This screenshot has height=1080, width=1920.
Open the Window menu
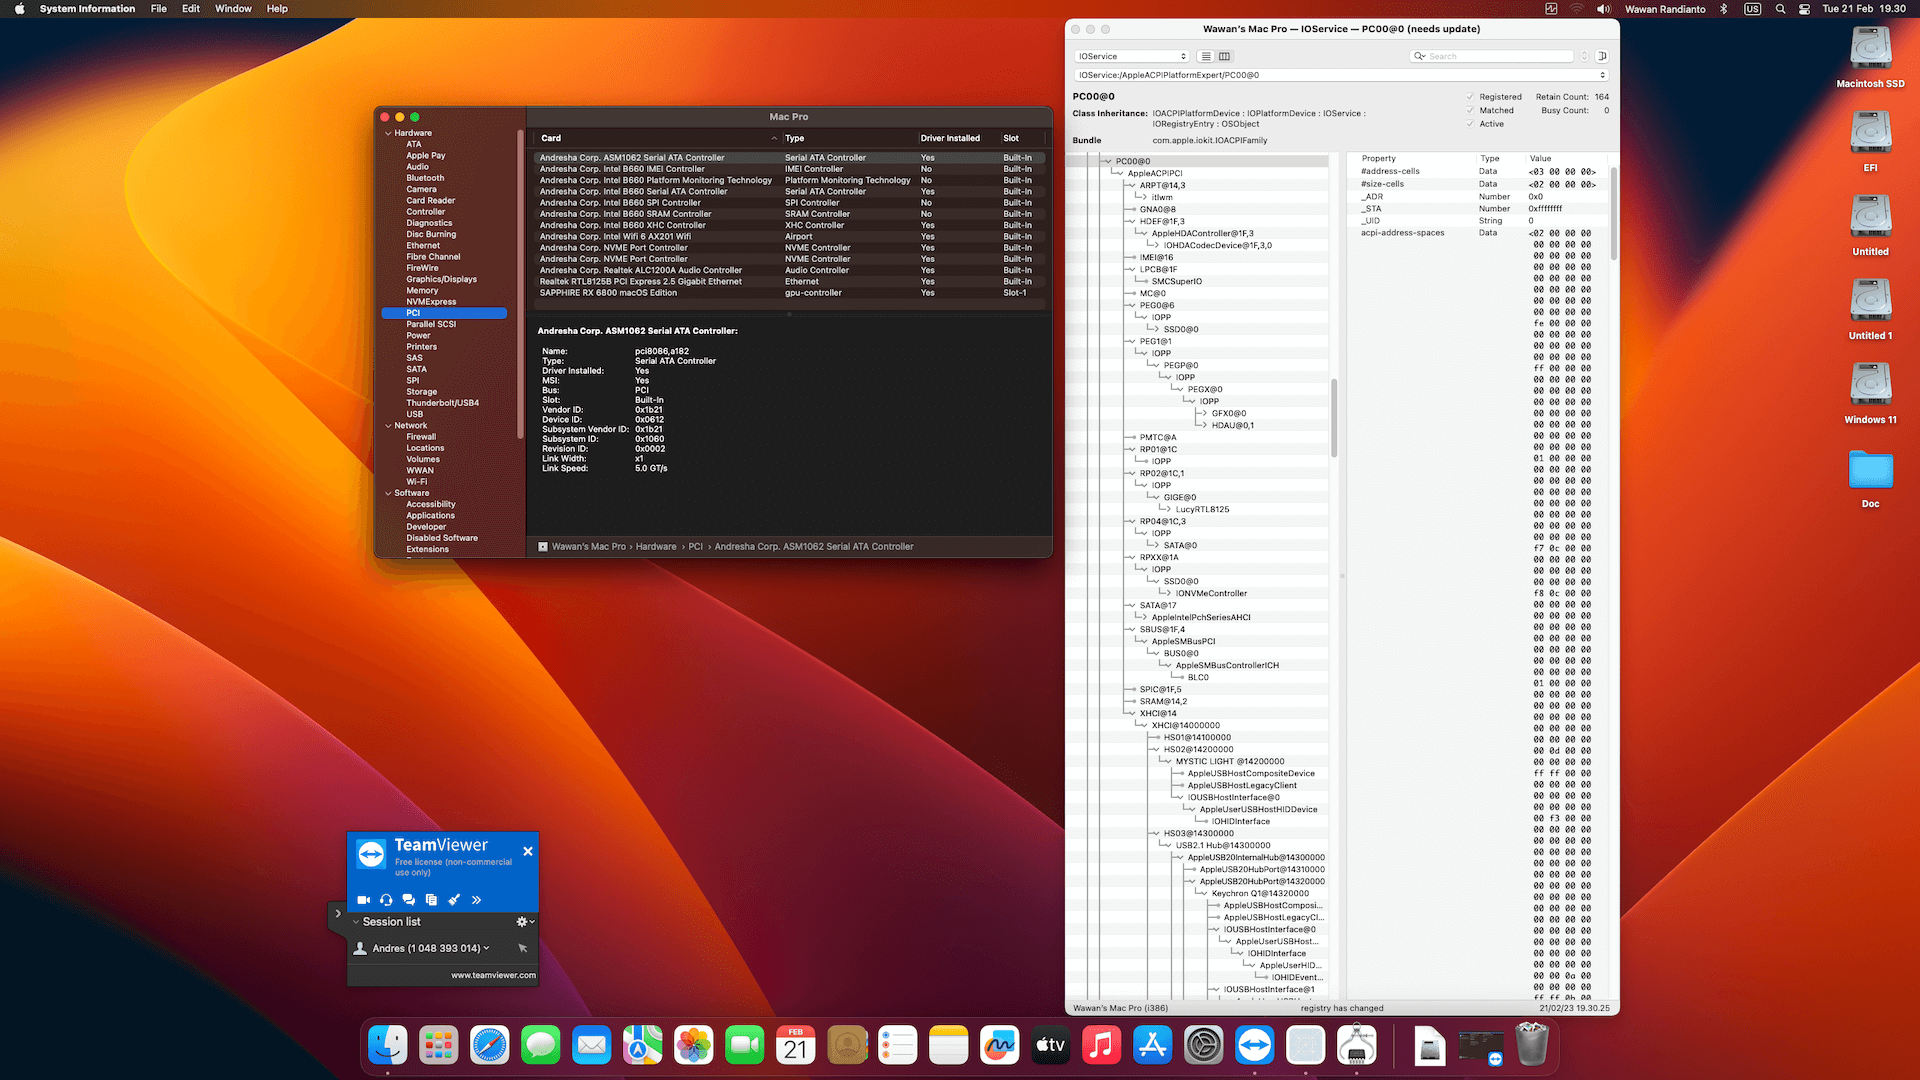(233, 9)
